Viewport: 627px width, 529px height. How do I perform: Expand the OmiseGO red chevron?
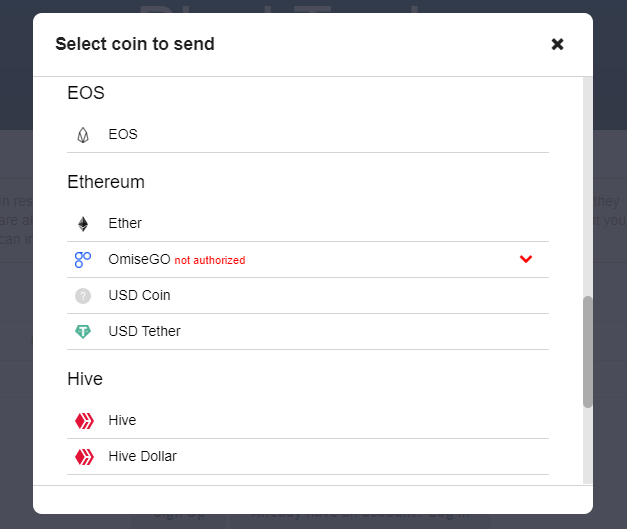click(526, 259)
